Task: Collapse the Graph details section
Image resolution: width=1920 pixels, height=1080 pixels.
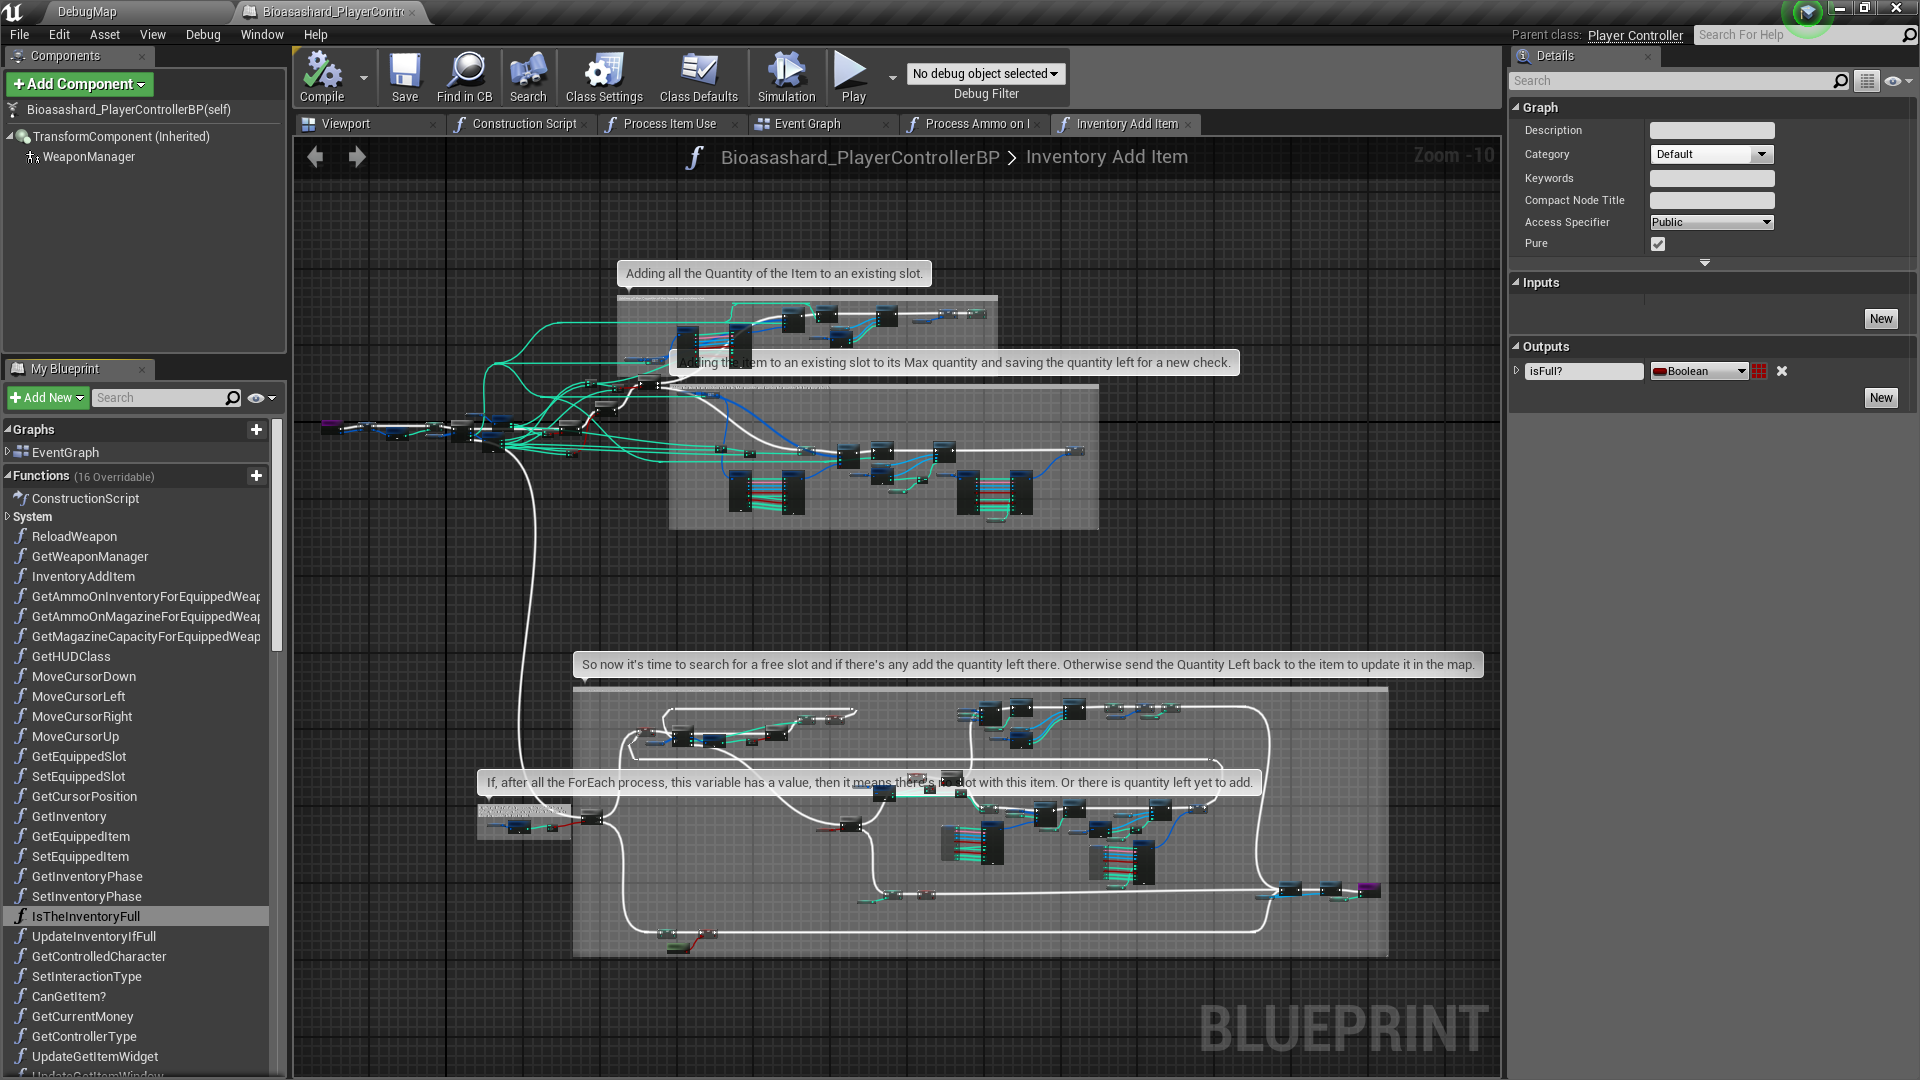Action: (x=1516, y=108)
